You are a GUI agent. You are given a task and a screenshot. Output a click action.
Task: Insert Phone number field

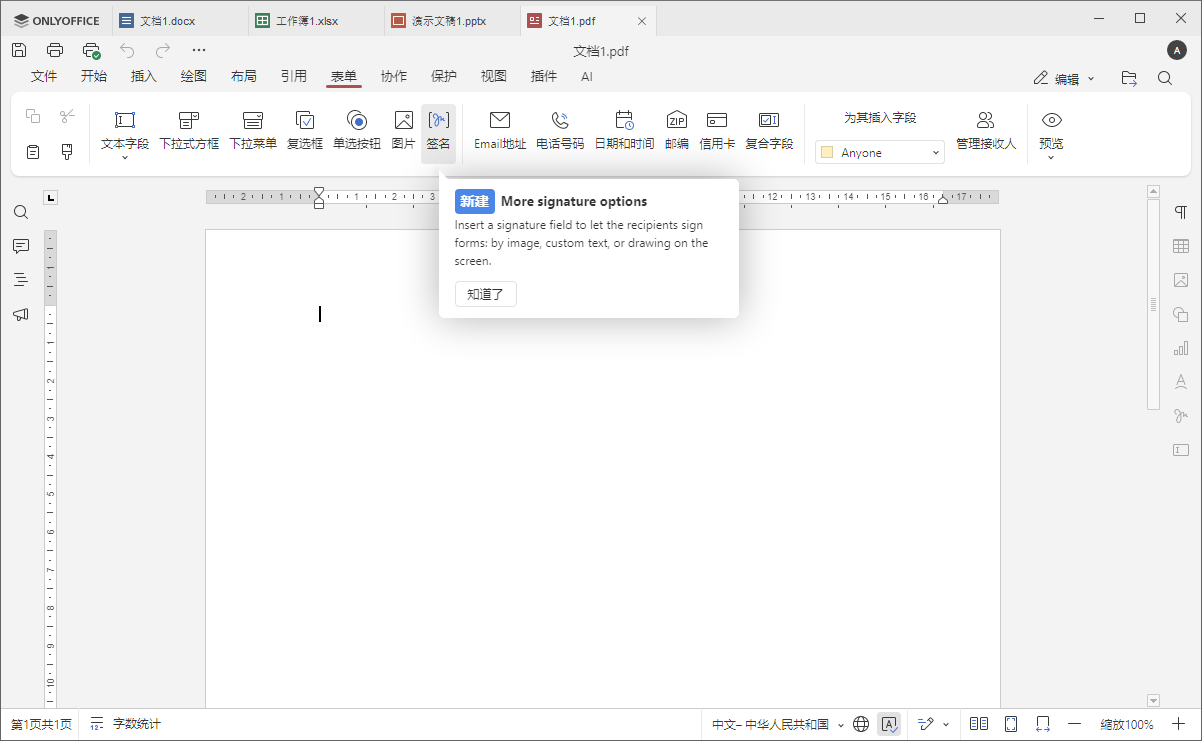560,131
